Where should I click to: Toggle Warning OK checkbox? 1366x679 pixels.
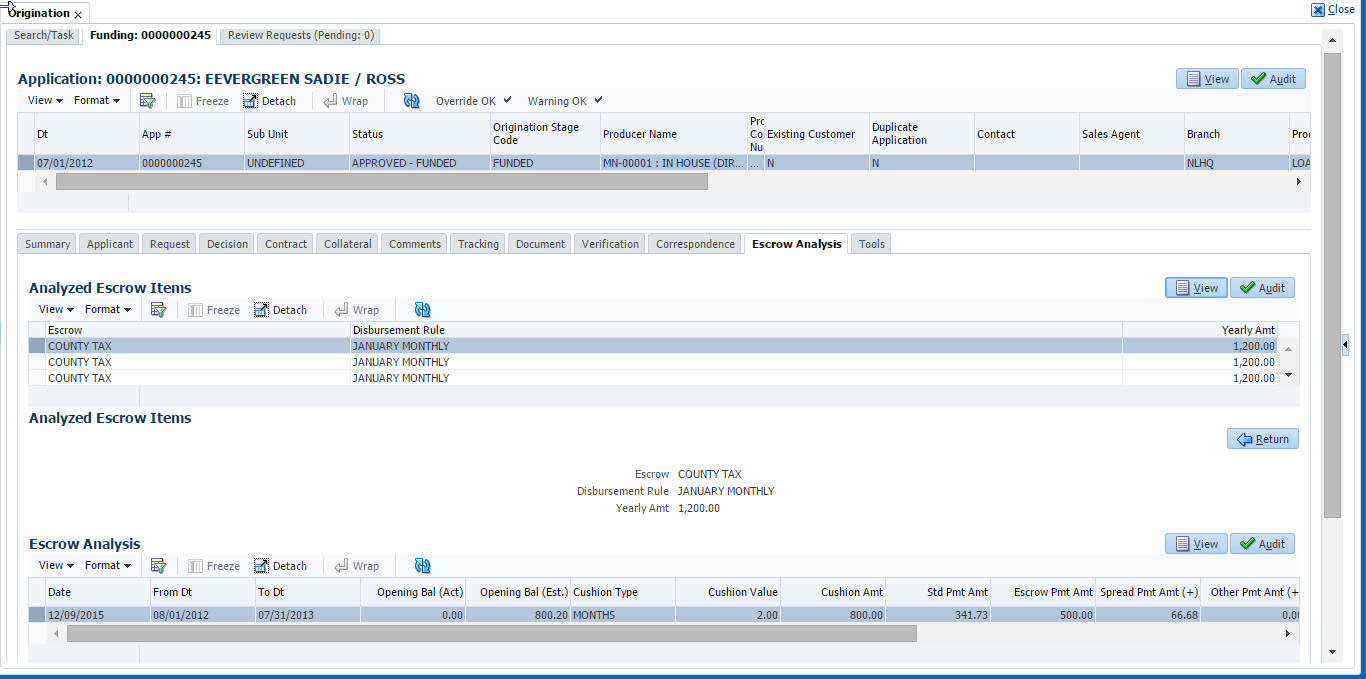tap(598, 100)
